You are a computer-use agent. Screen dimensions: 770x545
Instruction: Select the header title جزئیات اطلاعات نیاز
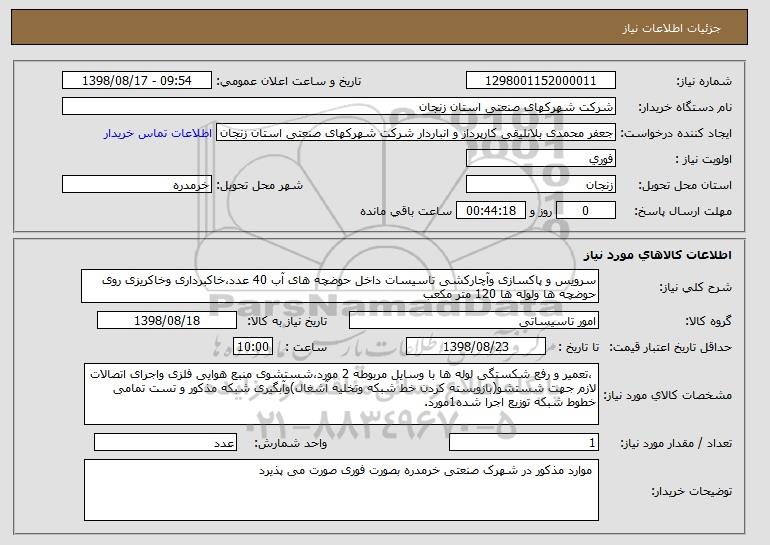coord(671,28)
